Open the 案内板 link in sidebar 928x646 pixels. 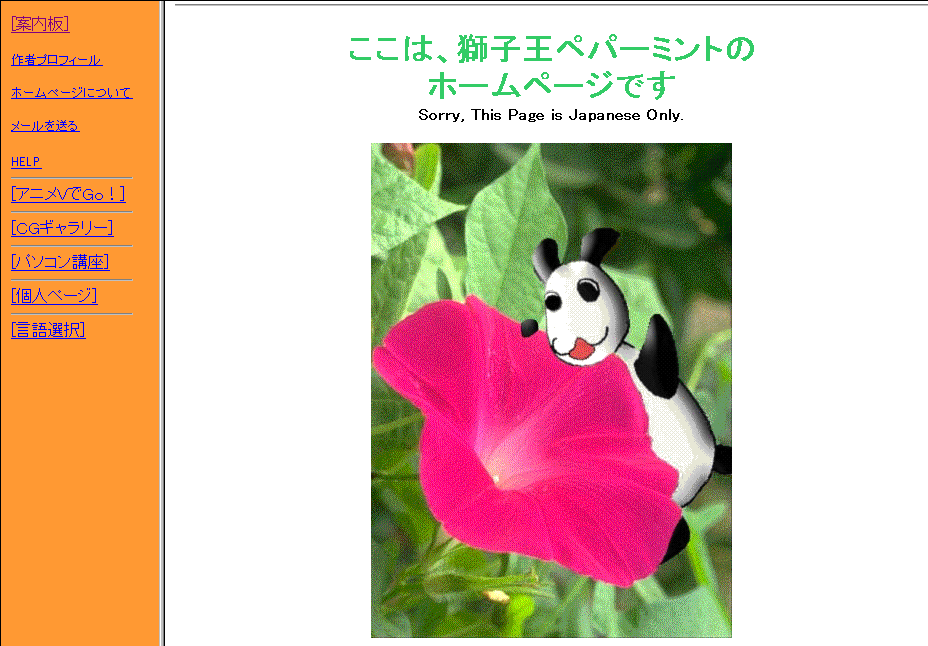[x=40, y=24]
